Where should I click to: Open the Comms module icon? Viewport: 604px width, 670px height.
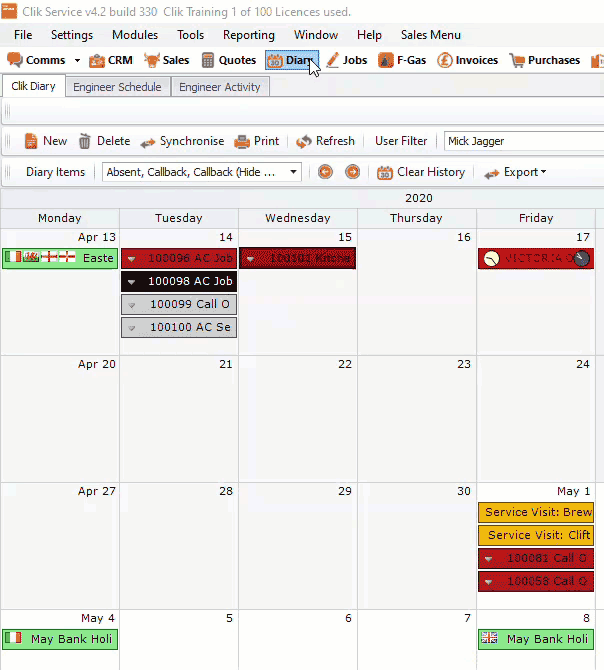tap(15, 60)
